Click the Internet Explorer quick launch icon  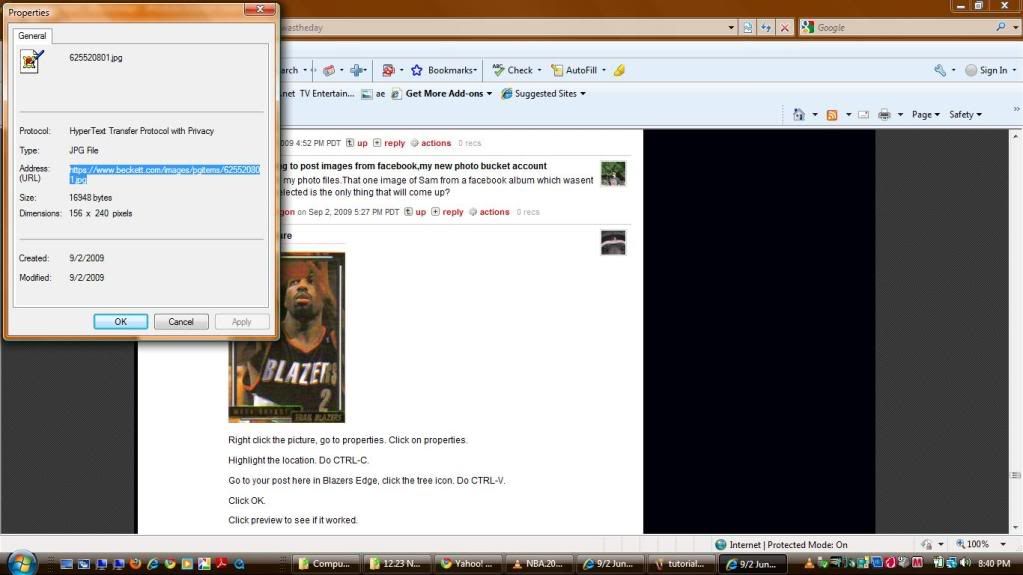(x=153, y=564)
